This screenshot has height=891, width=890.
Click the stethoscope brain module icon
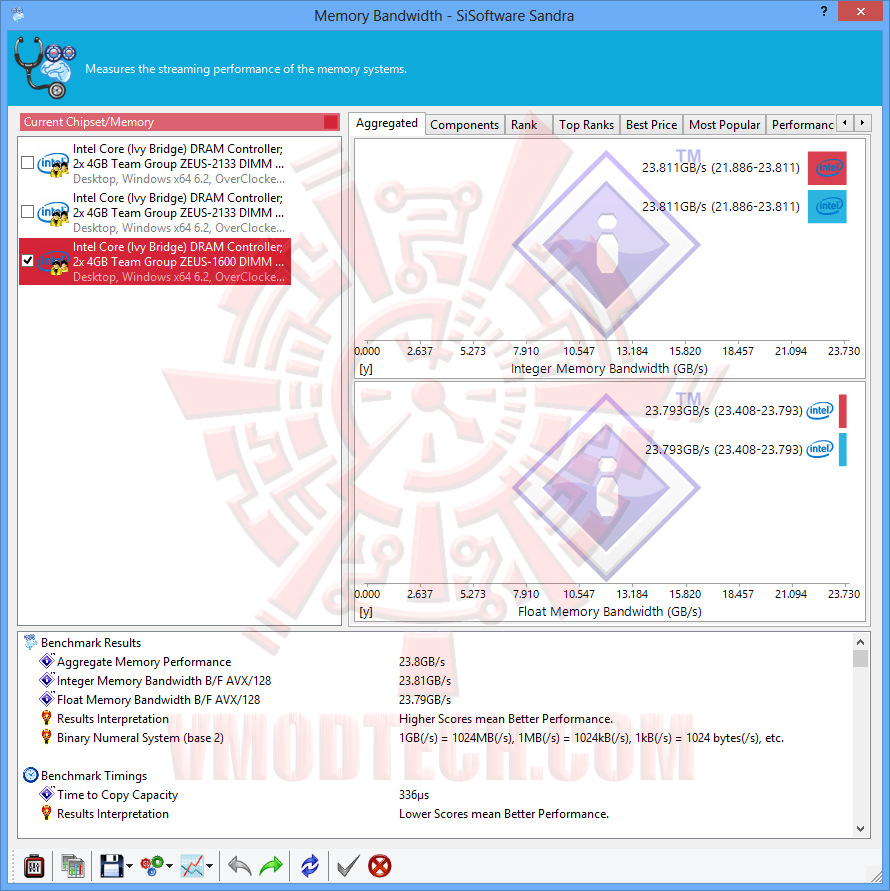[x=45, y=68]
